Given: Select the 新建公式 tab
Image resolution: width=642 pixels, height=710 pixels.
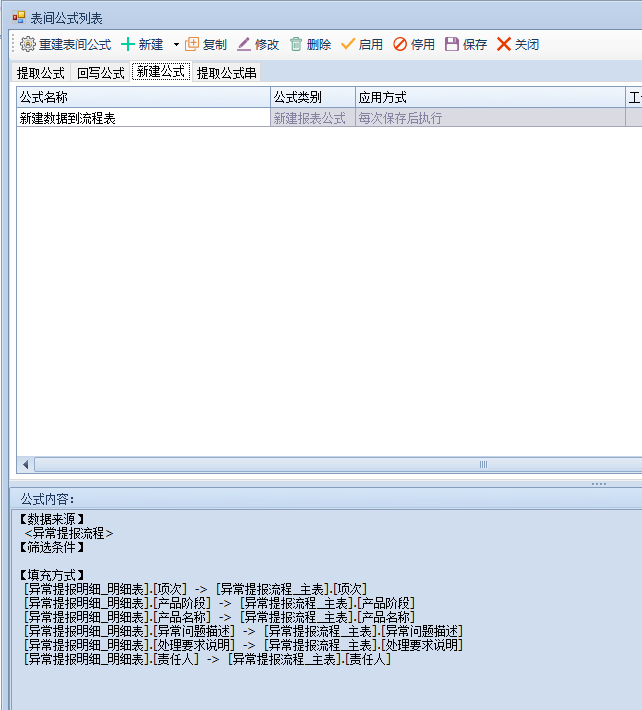Looking at the screenshot, I should 161,72.
